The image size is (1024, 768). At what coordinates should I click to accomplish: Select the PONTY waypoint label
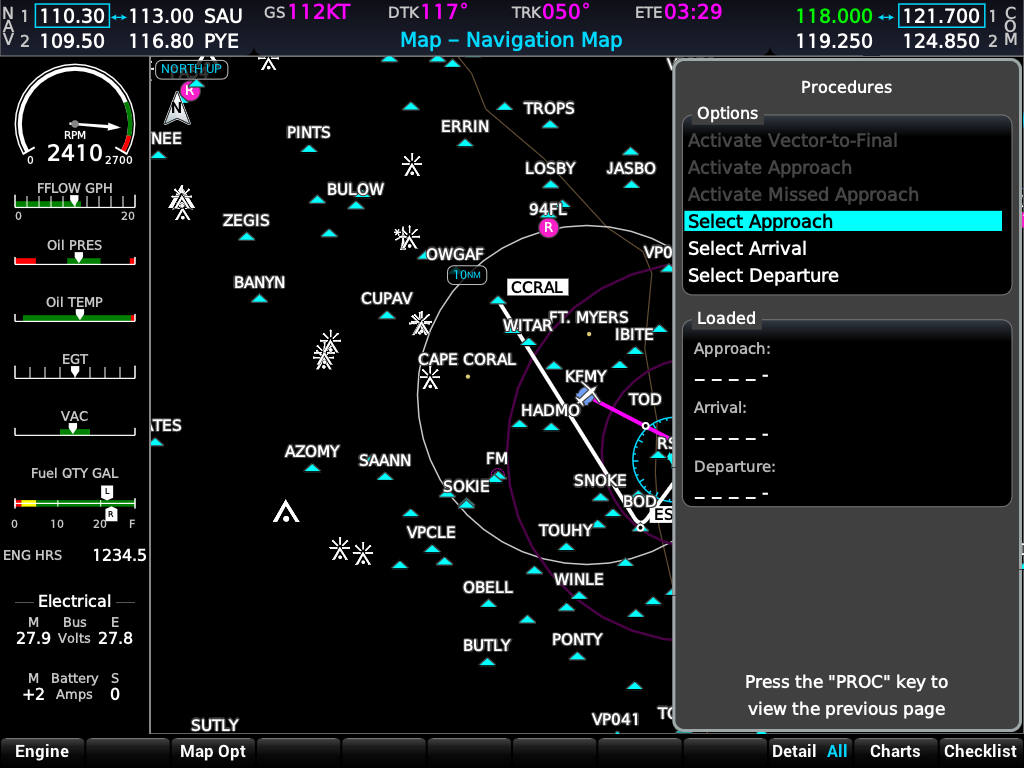(x=577, y=639)
